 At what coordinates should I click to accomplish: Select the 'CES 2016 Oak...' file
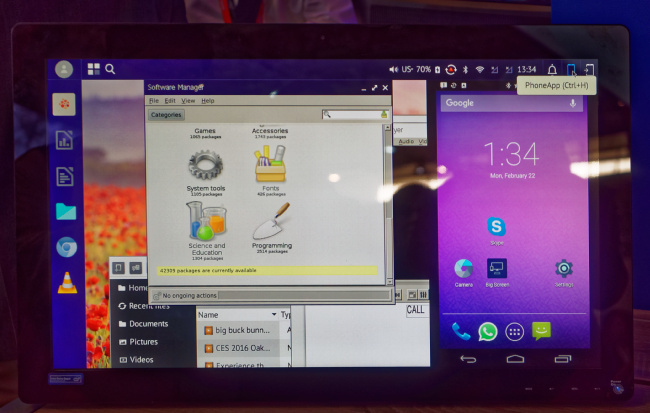coord(238,348)
